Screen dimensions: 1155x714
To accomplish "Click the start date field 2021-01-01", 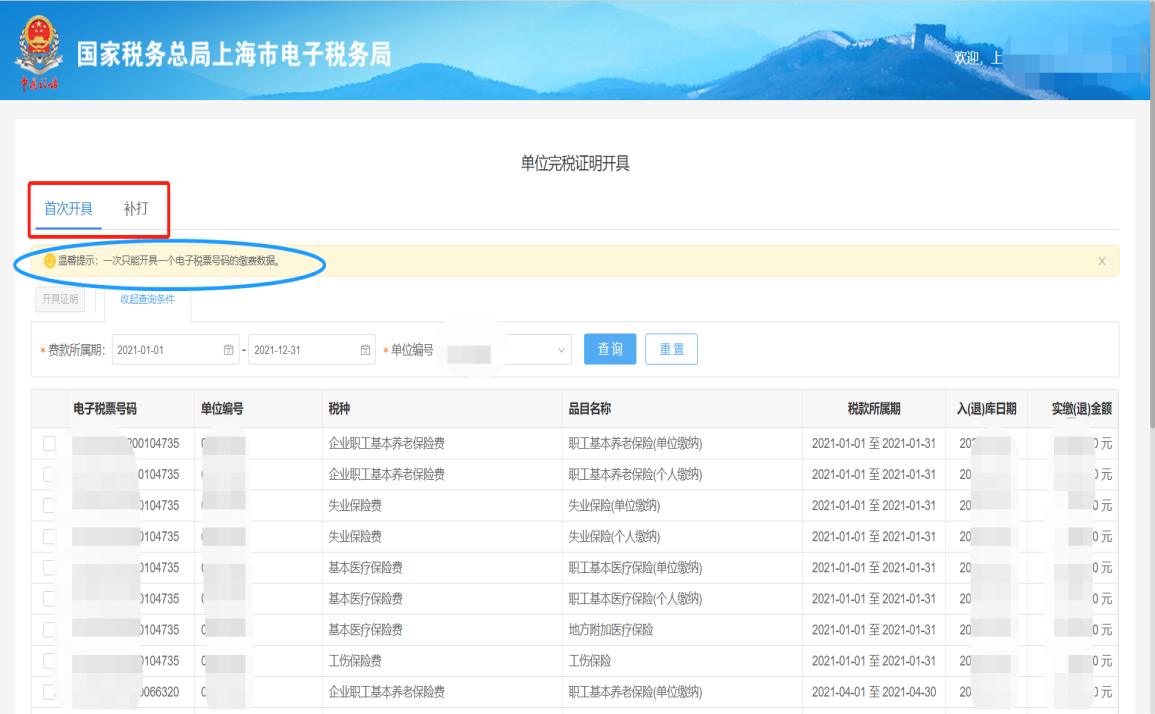I will pyautogui.click(x=165, y=350).
